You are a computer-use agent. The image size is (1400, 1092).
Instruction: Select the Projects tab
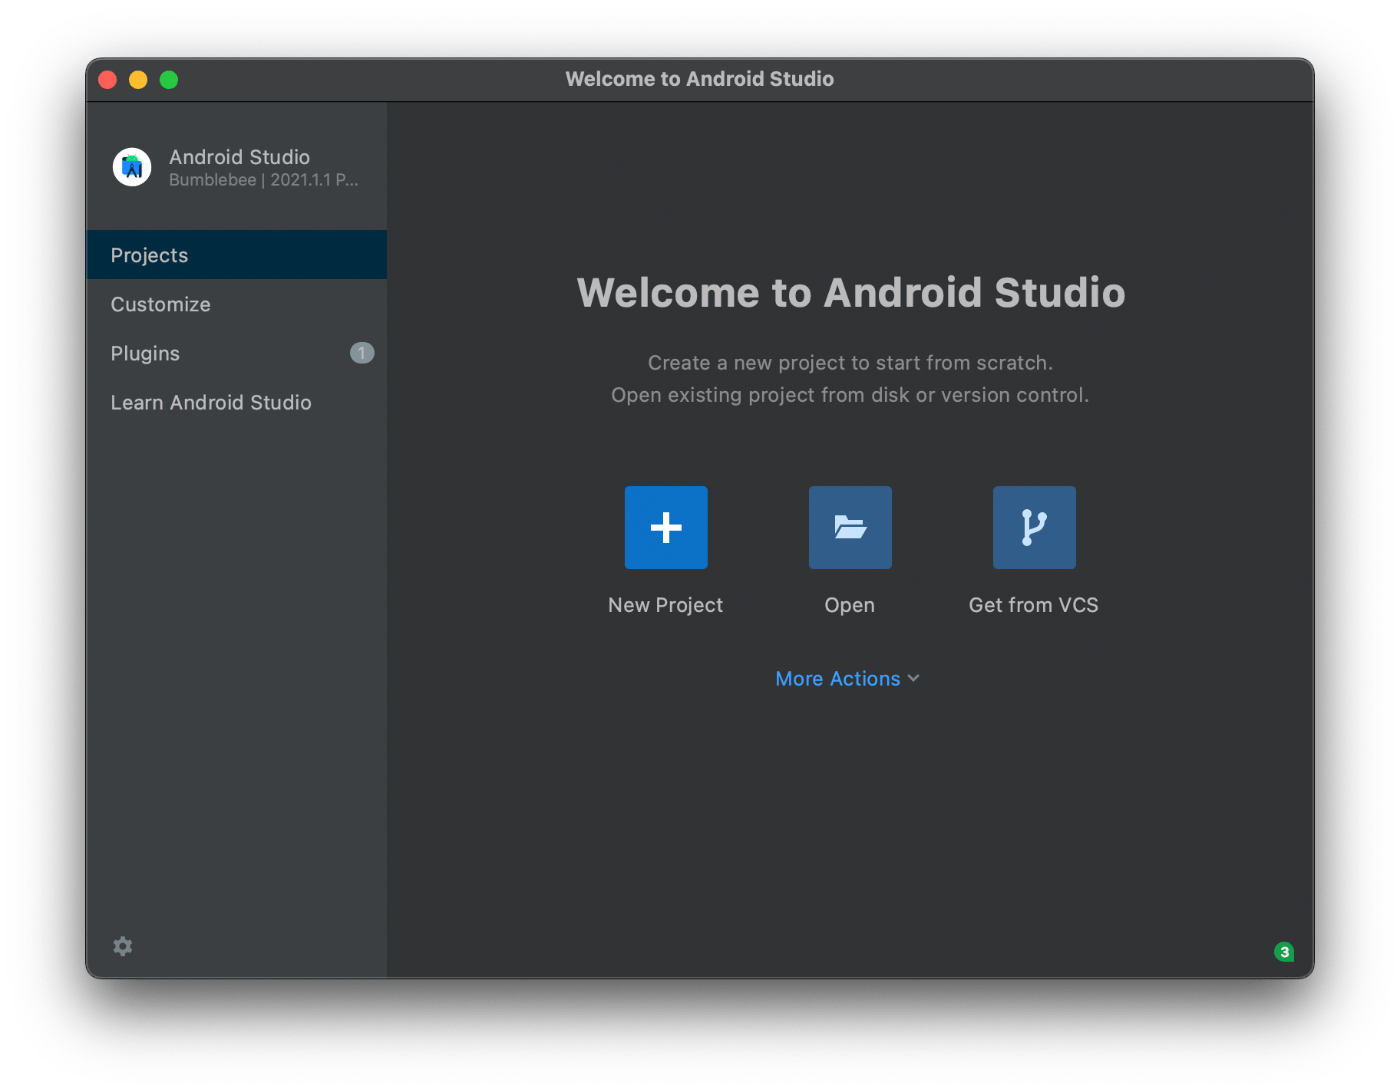236,255
